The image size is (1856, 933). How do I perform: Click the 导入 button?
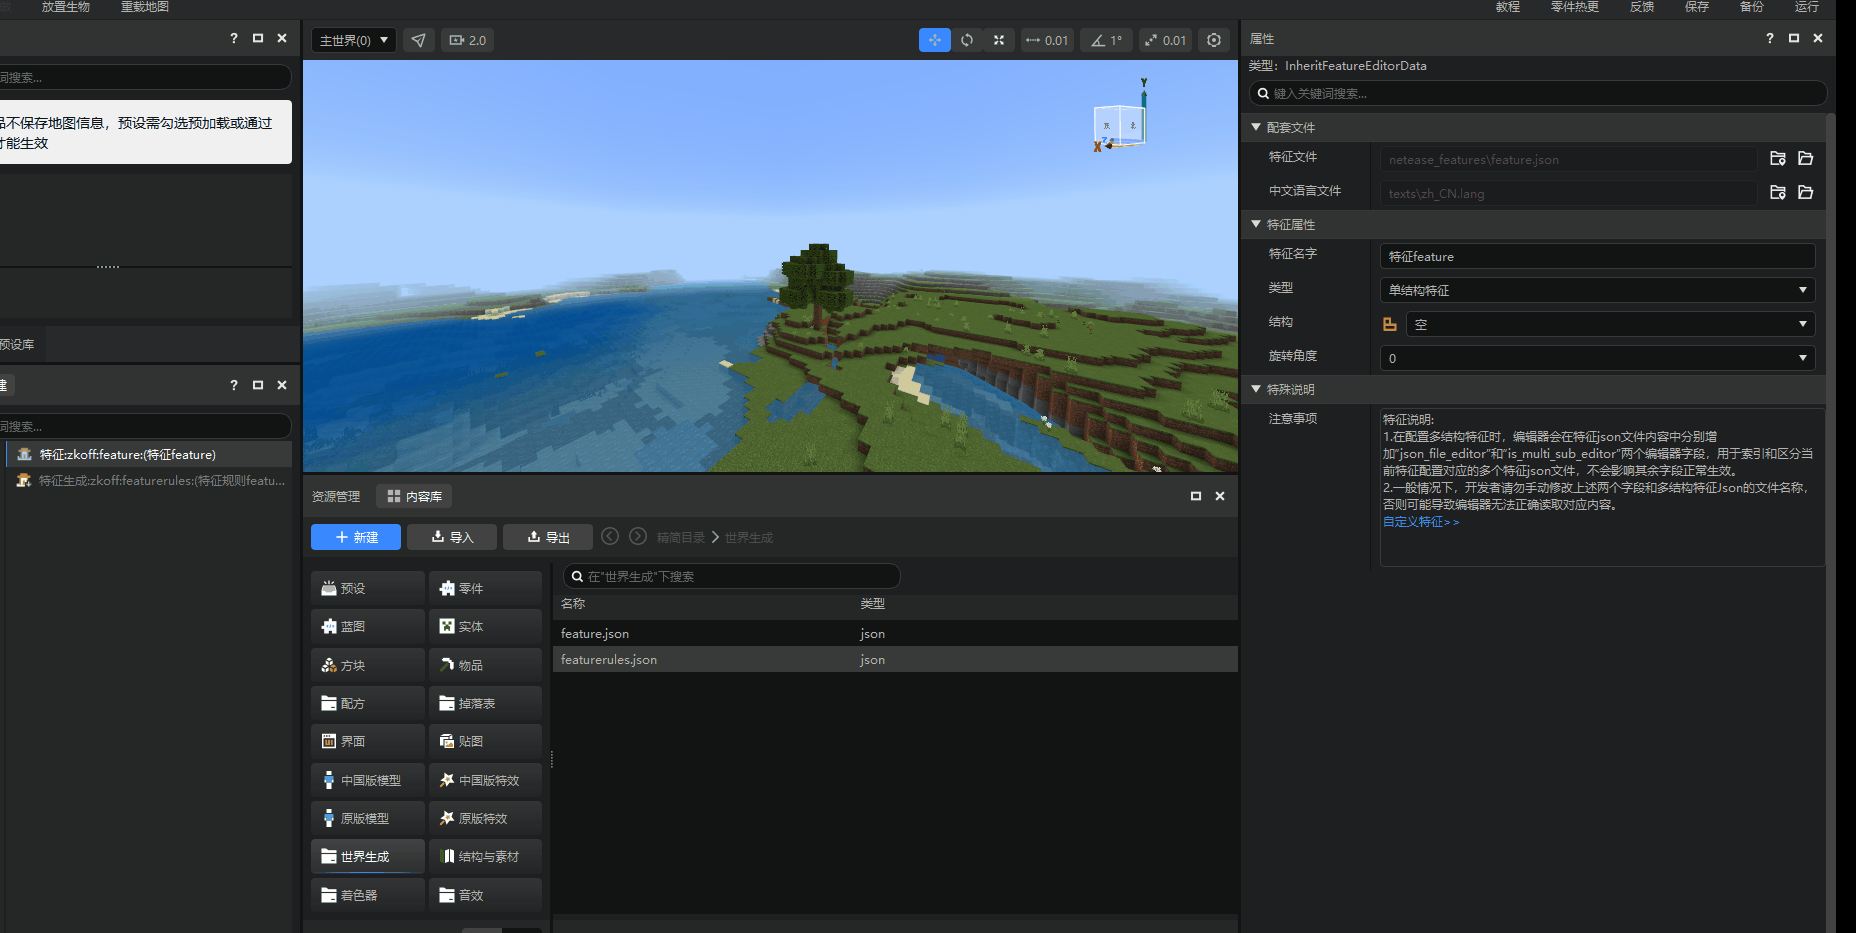tap(452, 537)
